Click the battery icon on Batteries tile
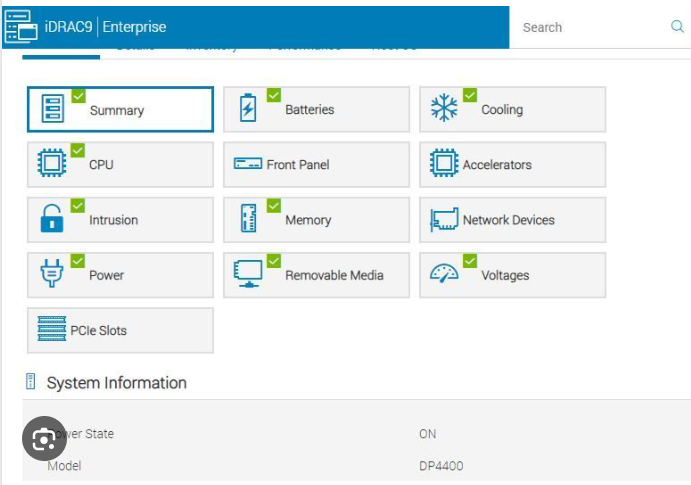The width and height of the screenshot is (691, 485). pyautogui.click(x=247, y=110)
